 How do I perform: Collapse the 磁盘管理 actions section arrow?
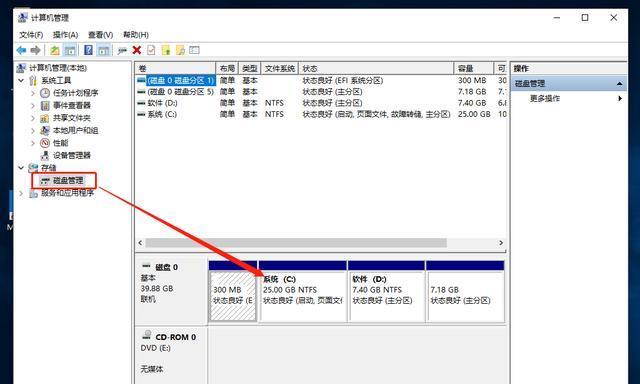pos(620,84)
